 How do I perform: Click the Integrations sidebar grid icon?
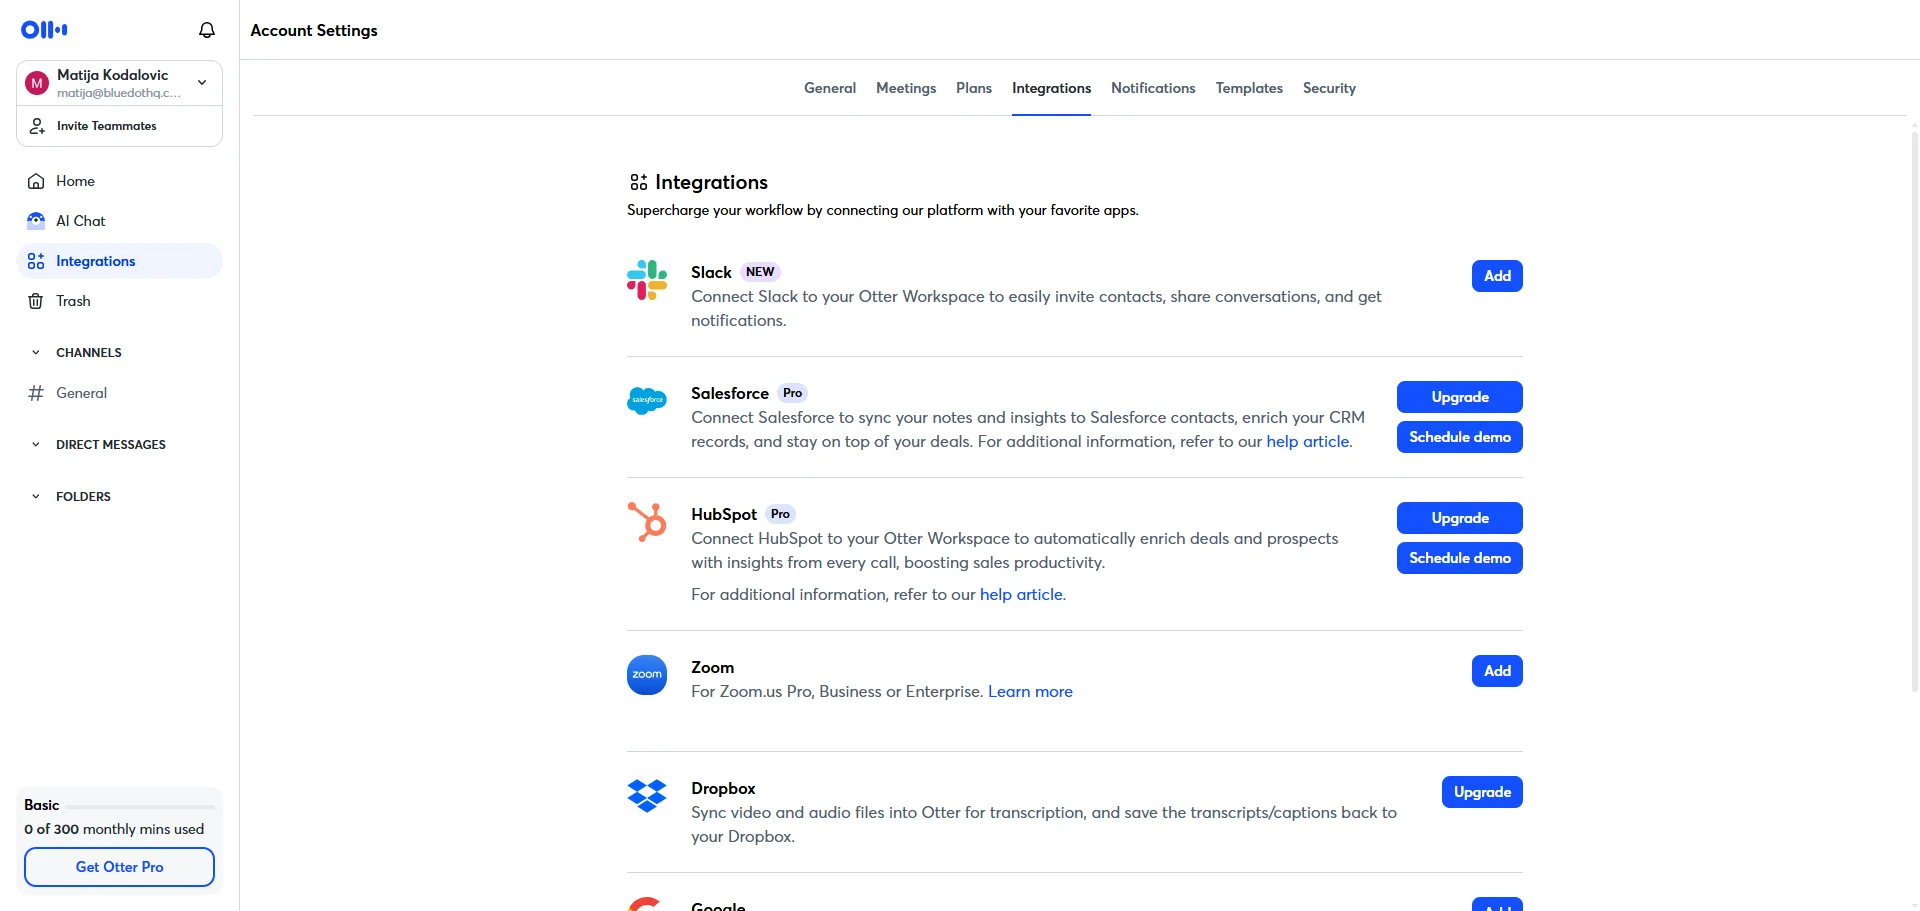click(x=36, y=261)
